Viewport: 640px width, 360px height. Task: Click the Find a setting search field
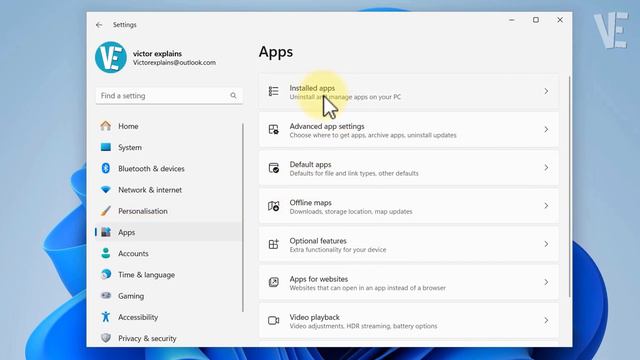(x=169, y=96)
